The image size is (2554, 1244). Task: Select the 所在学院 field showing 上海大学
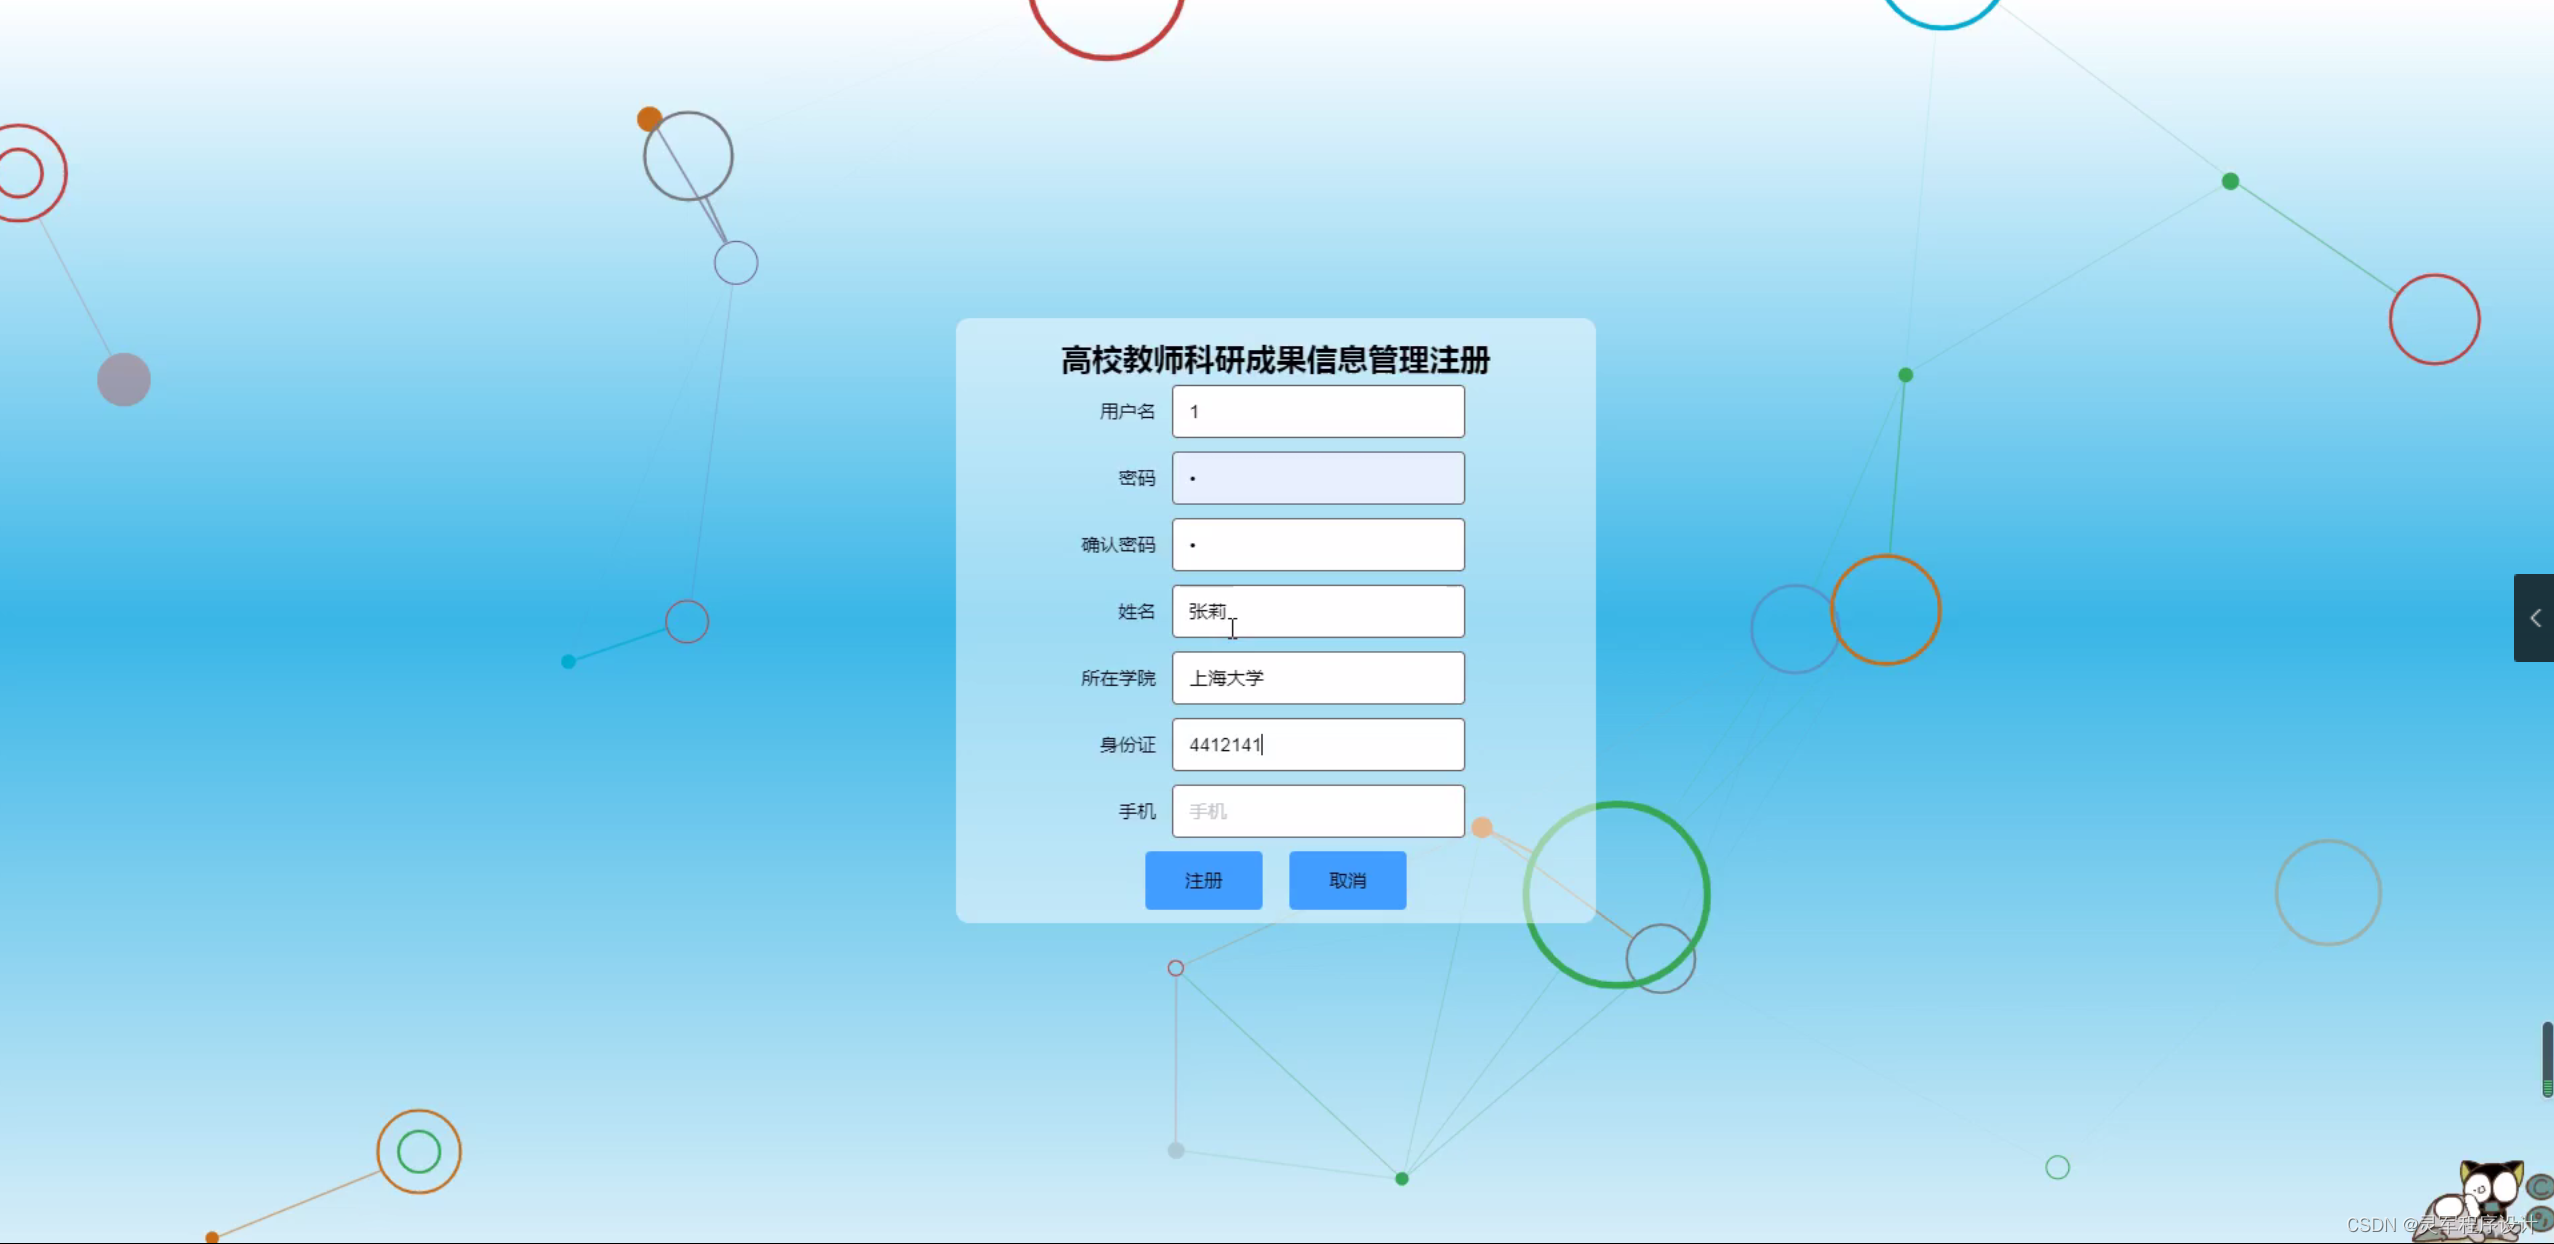(x=1317, y=677)
